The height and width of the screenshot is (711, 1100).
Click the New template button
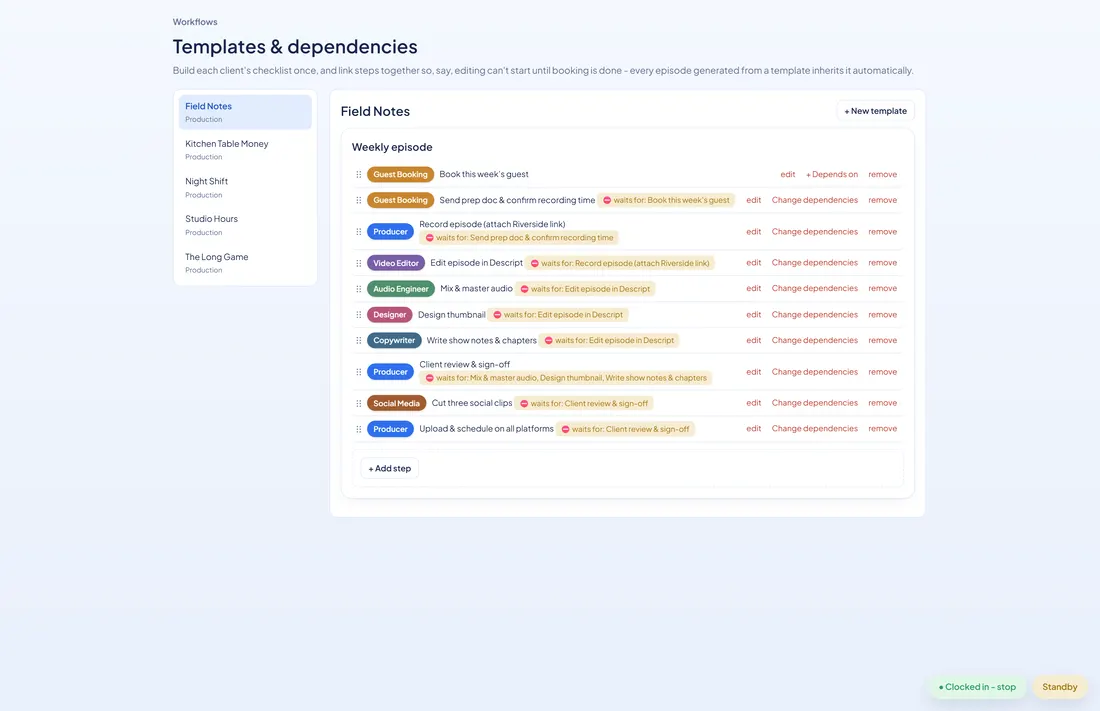[x=876, y=111]
